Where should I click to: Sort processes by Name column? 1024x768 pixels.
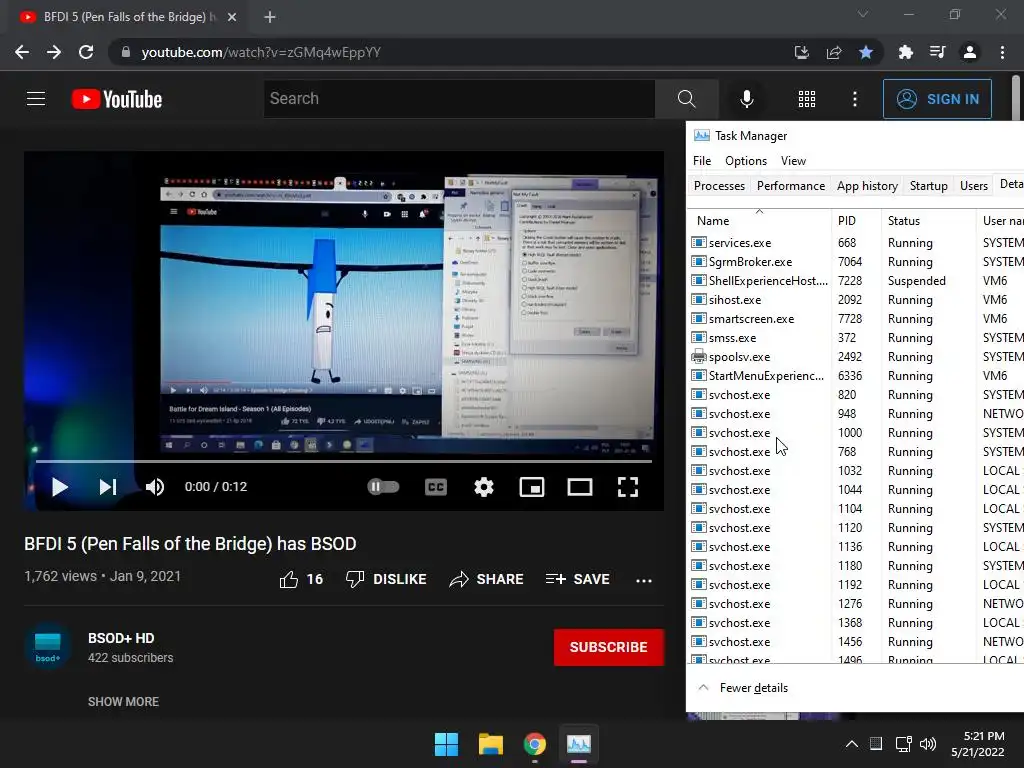pyautogui.click(x=760, y=221)
